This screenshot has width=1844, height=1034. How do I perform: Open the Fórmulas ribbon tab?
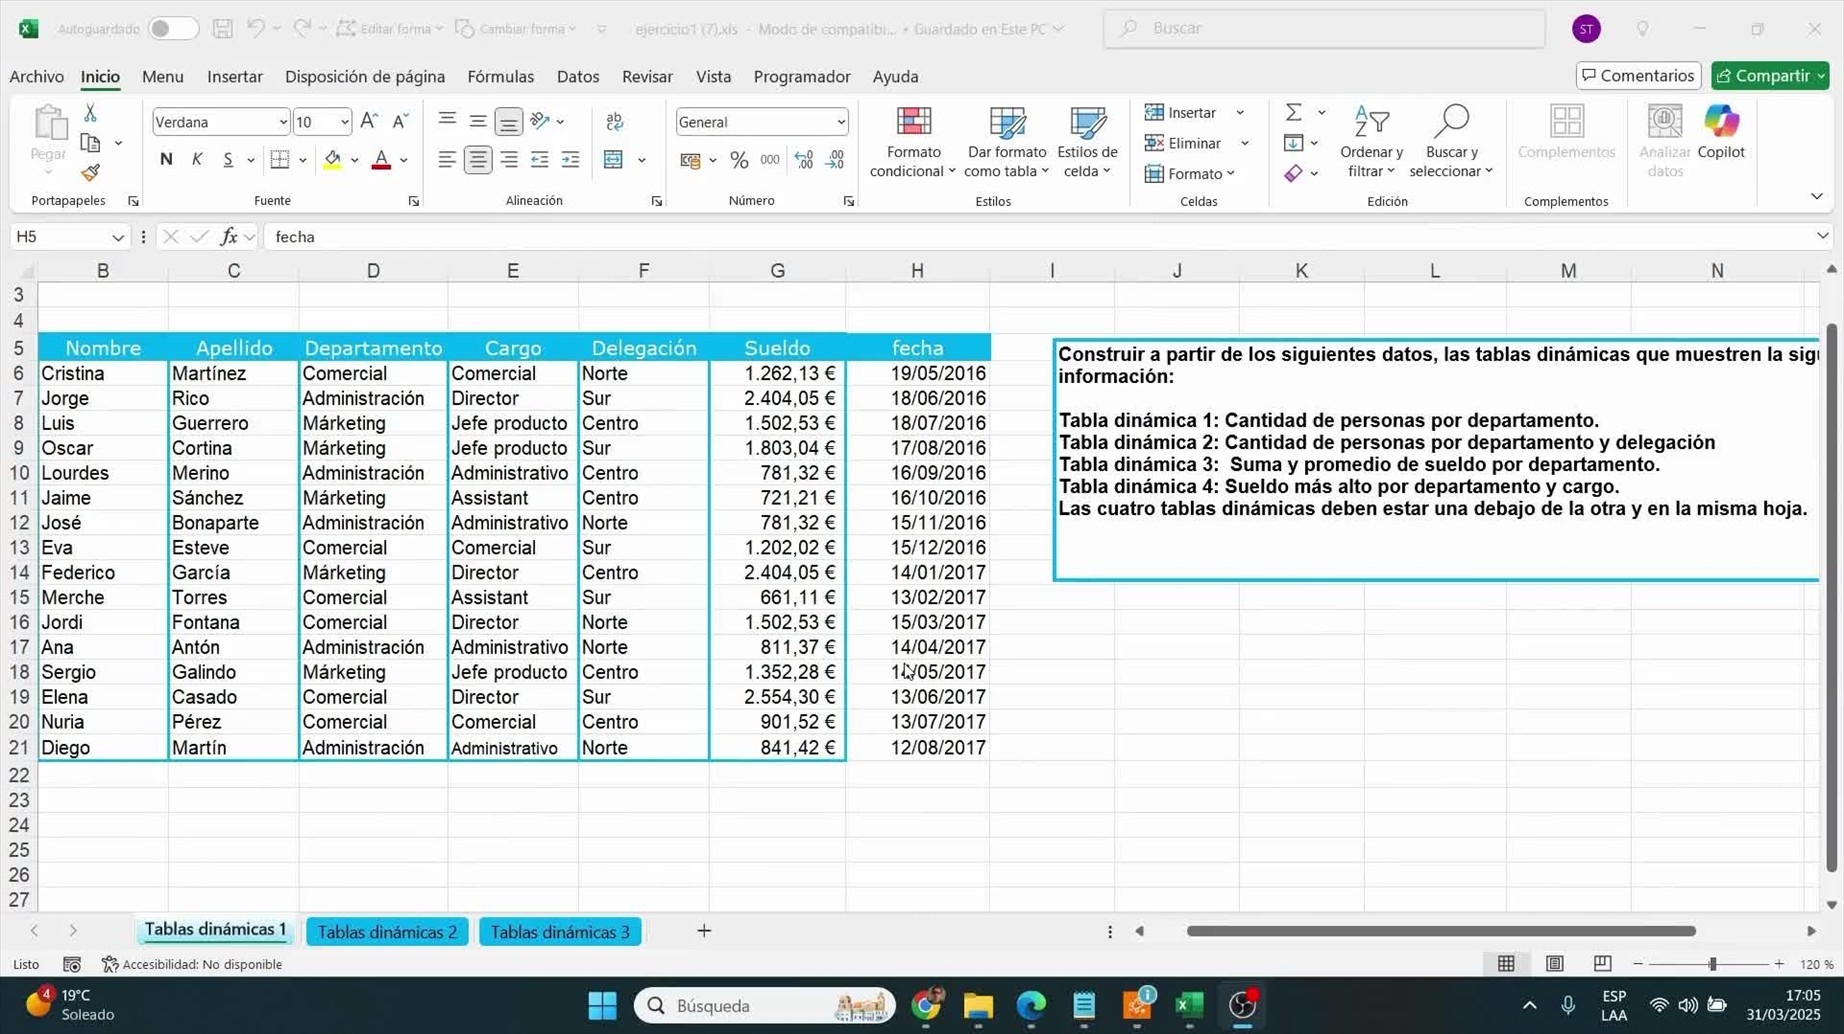point(500,76)
